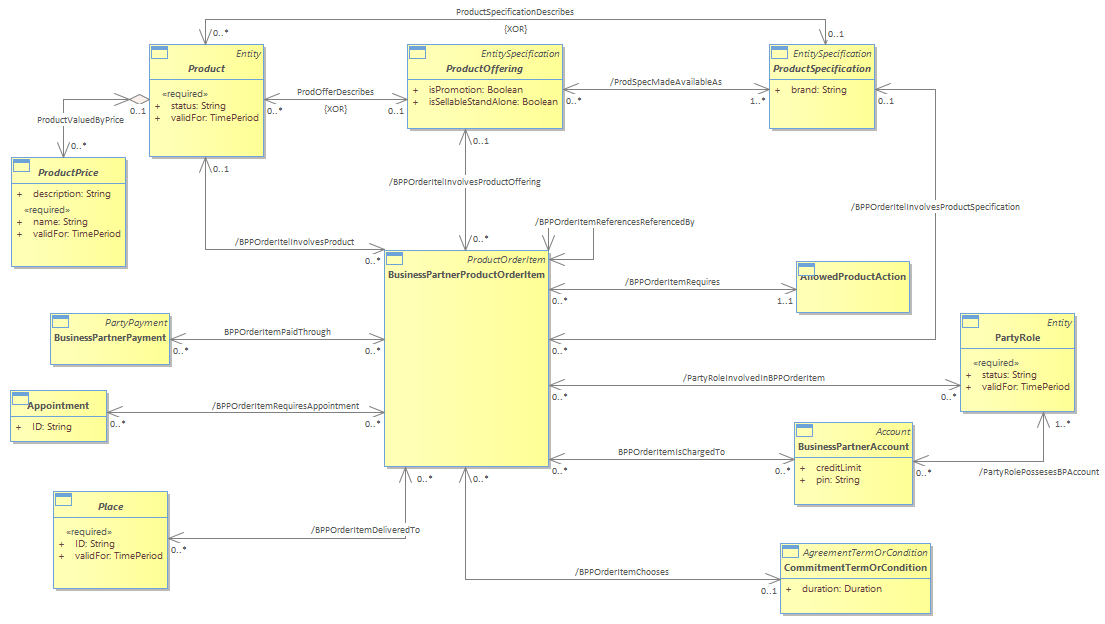
Task: Click the class icon in the ProductOffering box
Action: [417, 52]
